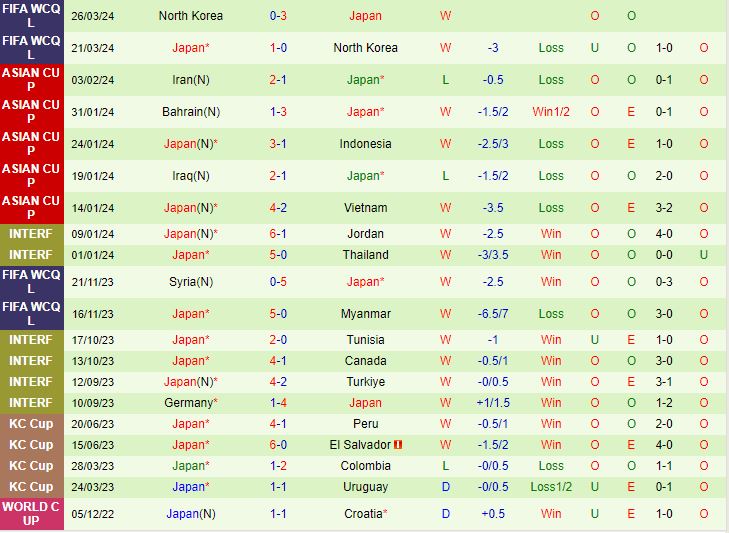729x533 pixels.
Task: Click the Bahrain(N) home team
Action: [x=190, y=112]
